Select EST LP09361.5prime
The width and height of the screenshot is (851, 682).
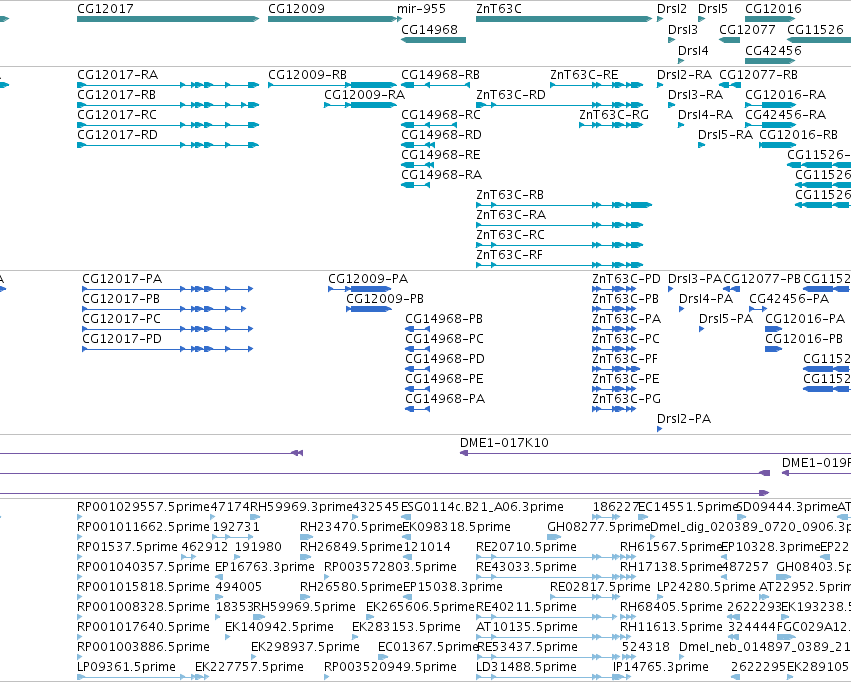click(x=126, y=667)
